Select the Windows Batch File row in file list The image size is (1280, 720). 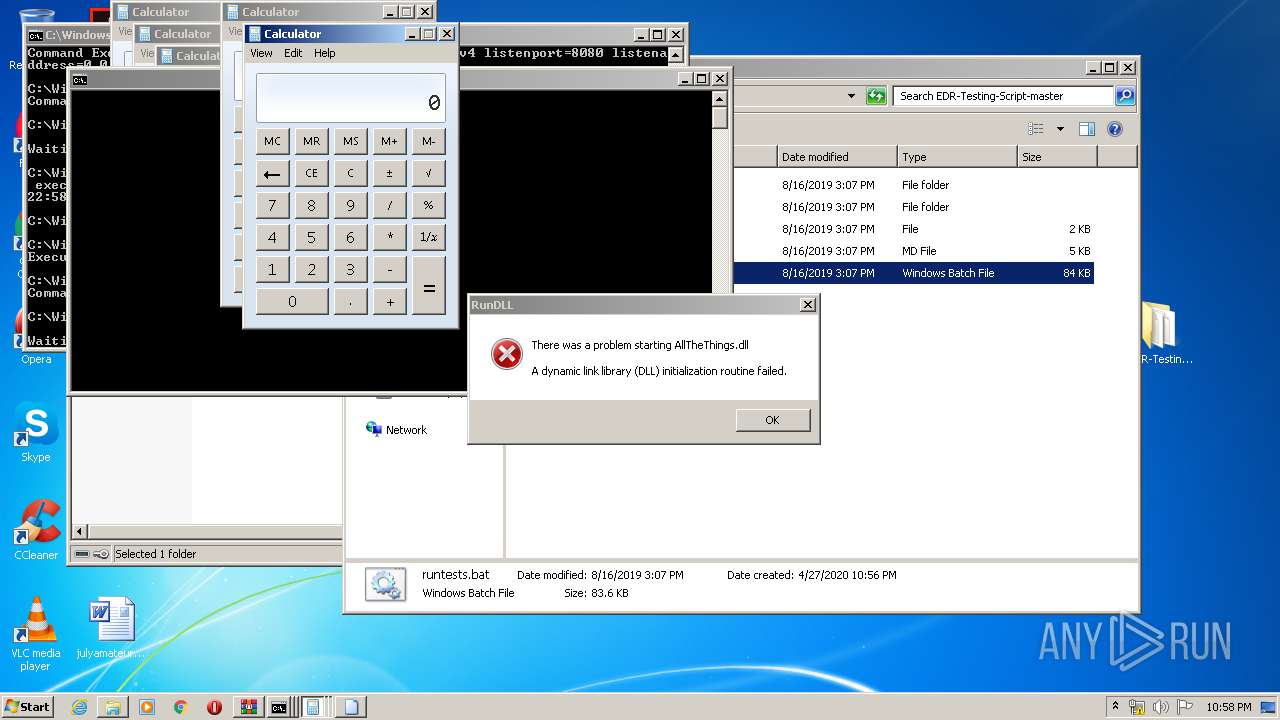click(914, 273)
